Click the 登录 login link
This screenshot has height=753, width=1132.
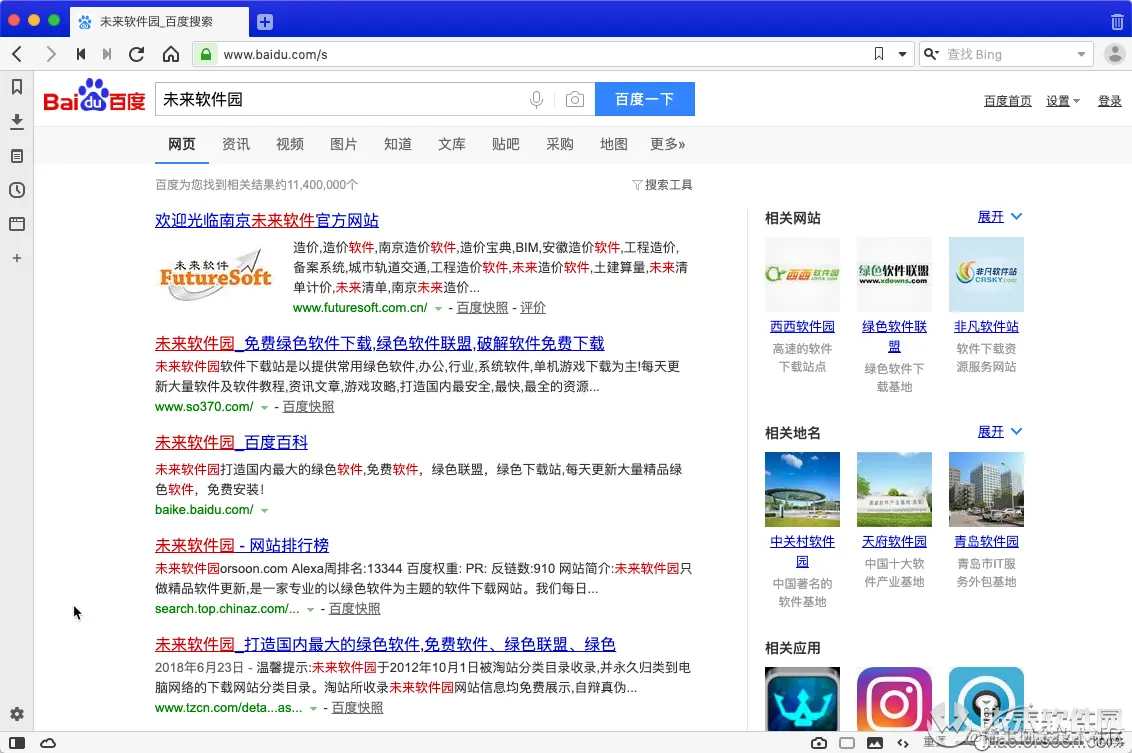click(x=1110, y=101)
